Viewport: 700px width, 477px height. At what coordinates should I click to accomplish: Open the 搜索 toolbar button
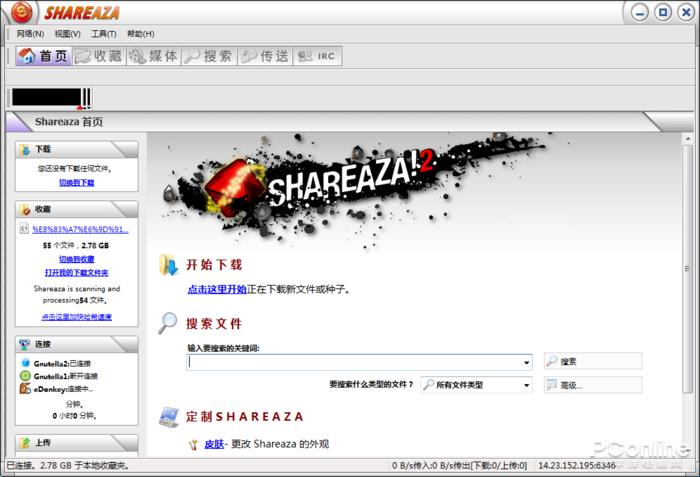pos(208,57)
